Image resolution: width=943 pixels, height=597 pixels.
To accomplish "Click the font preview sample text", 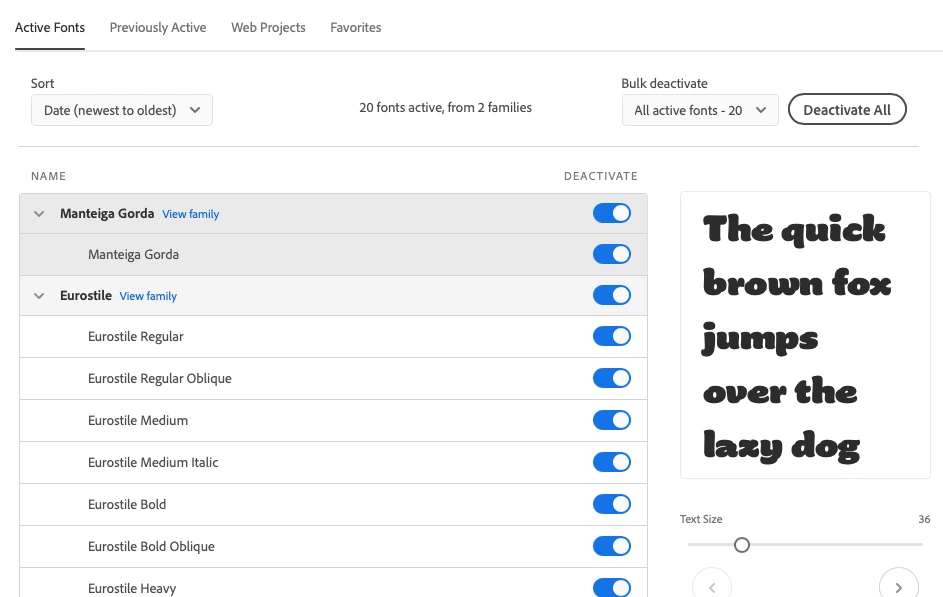I will click(x=796, y=338).
